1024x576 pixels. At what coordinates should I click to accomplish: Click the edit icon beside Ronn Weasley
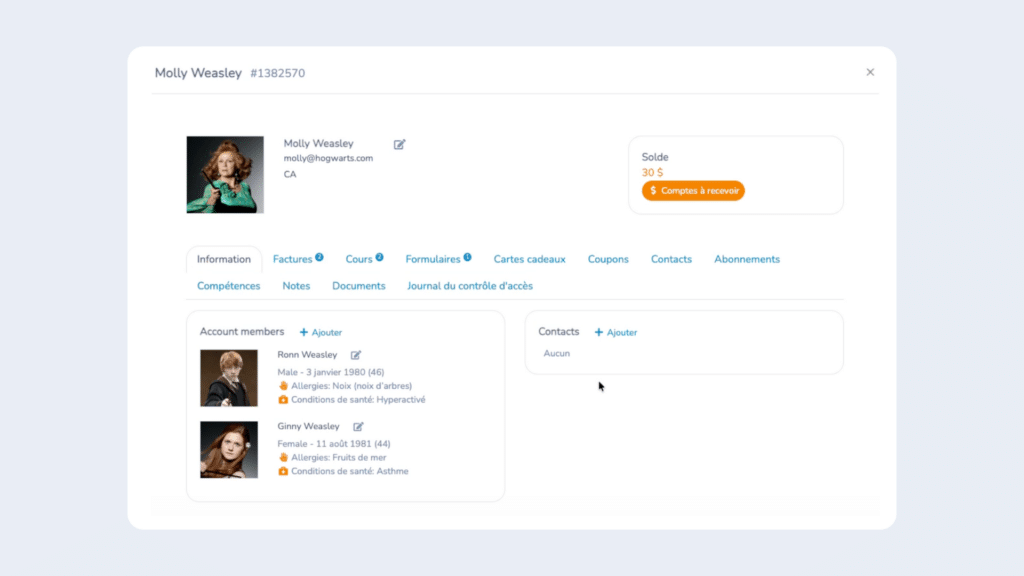coord(356,355)
